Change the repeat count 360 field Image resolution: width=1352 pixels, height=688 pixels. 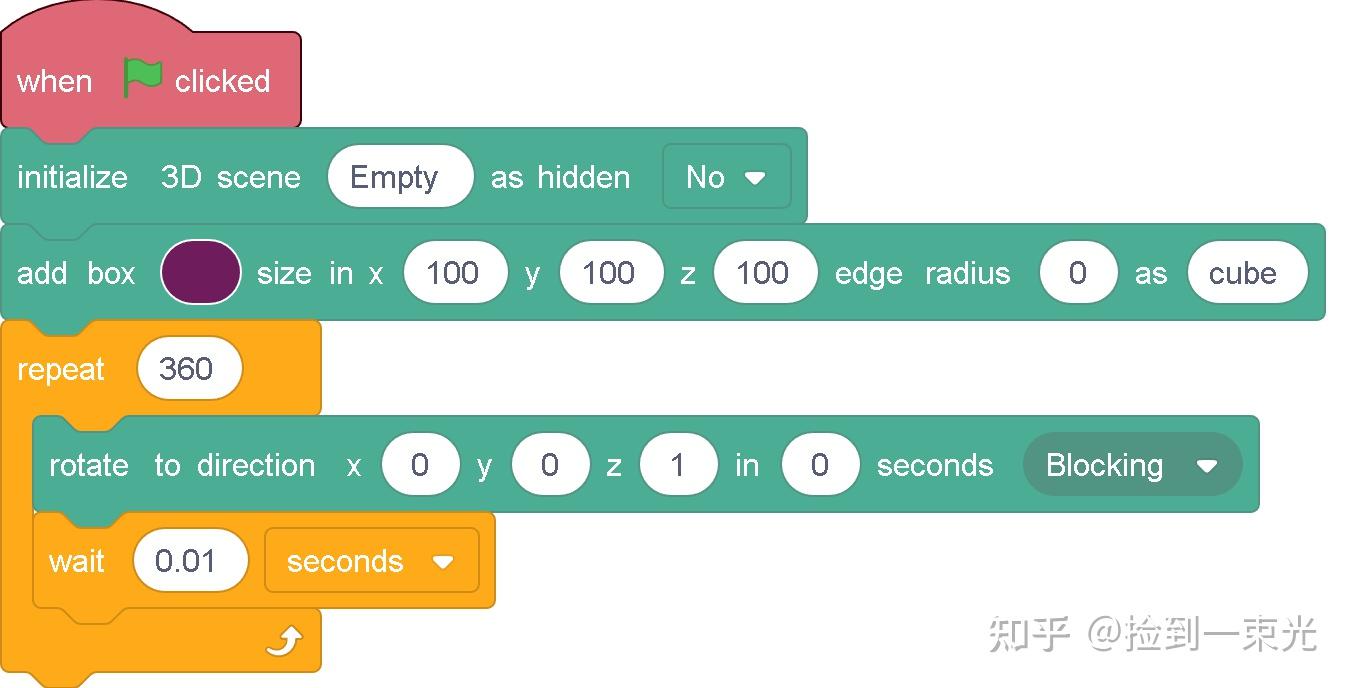[x=188, y=369]
